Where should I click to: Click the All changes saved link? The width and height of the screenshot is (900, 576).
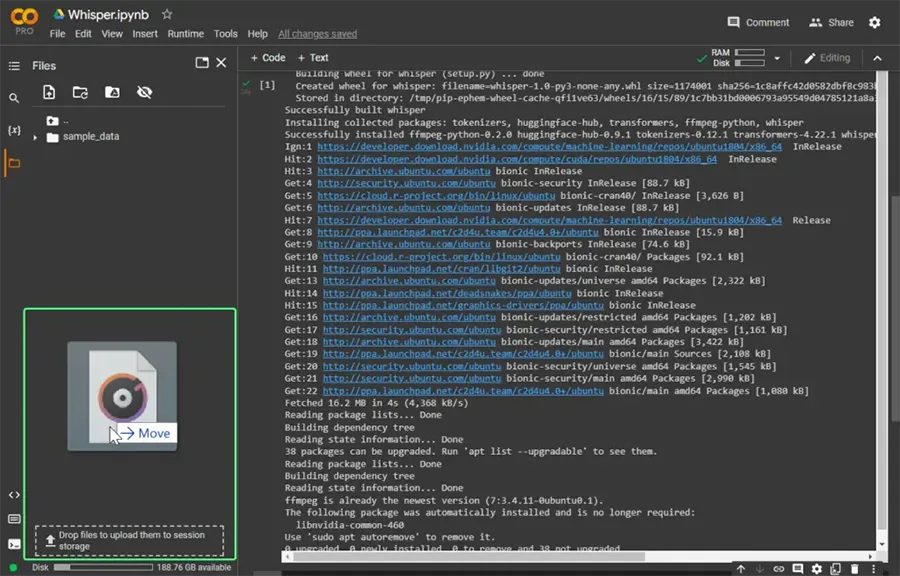(x=318, y=33)
